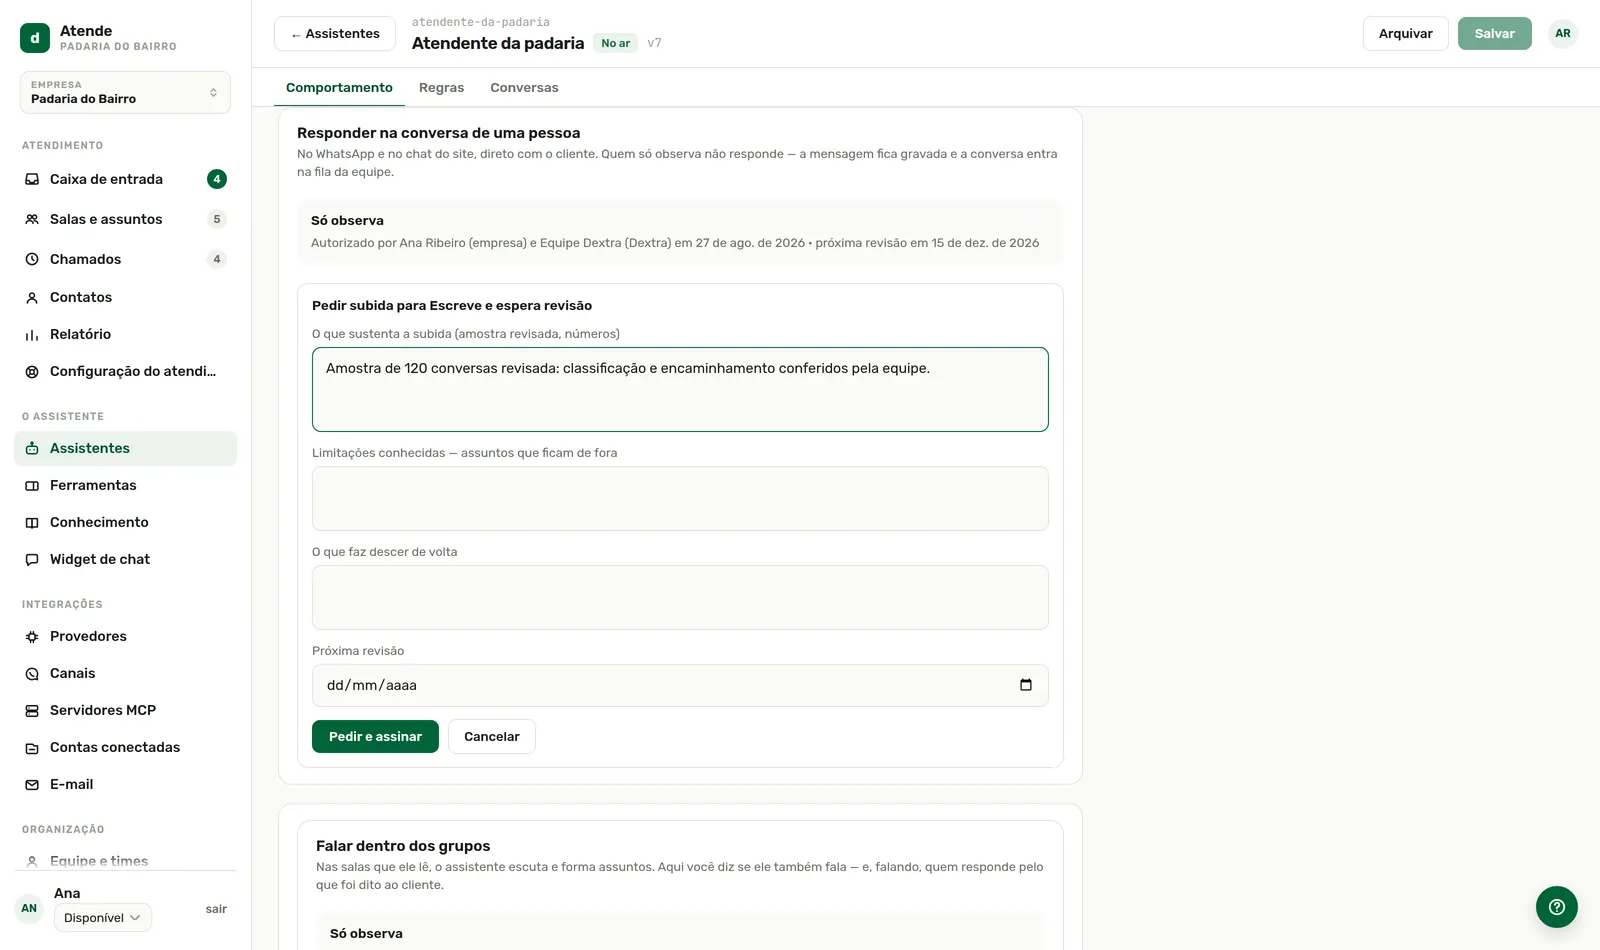The width and height of the screenshot is (1600, 950).
Task: Click the Provedores icon
Action: point(32,636)
